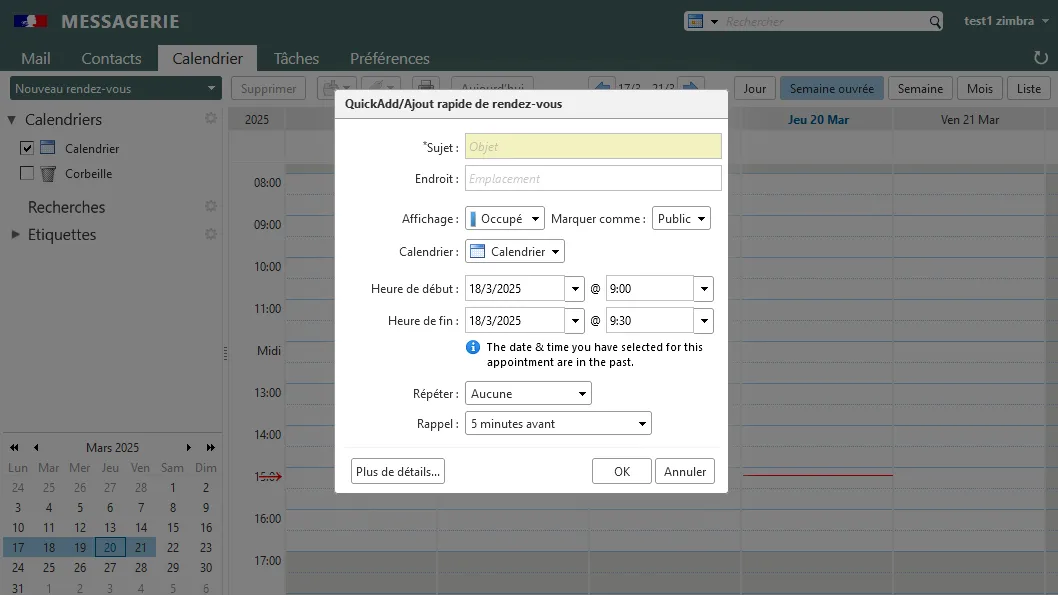
Task: Select day 13 in mini calendar
Action: 110,528
